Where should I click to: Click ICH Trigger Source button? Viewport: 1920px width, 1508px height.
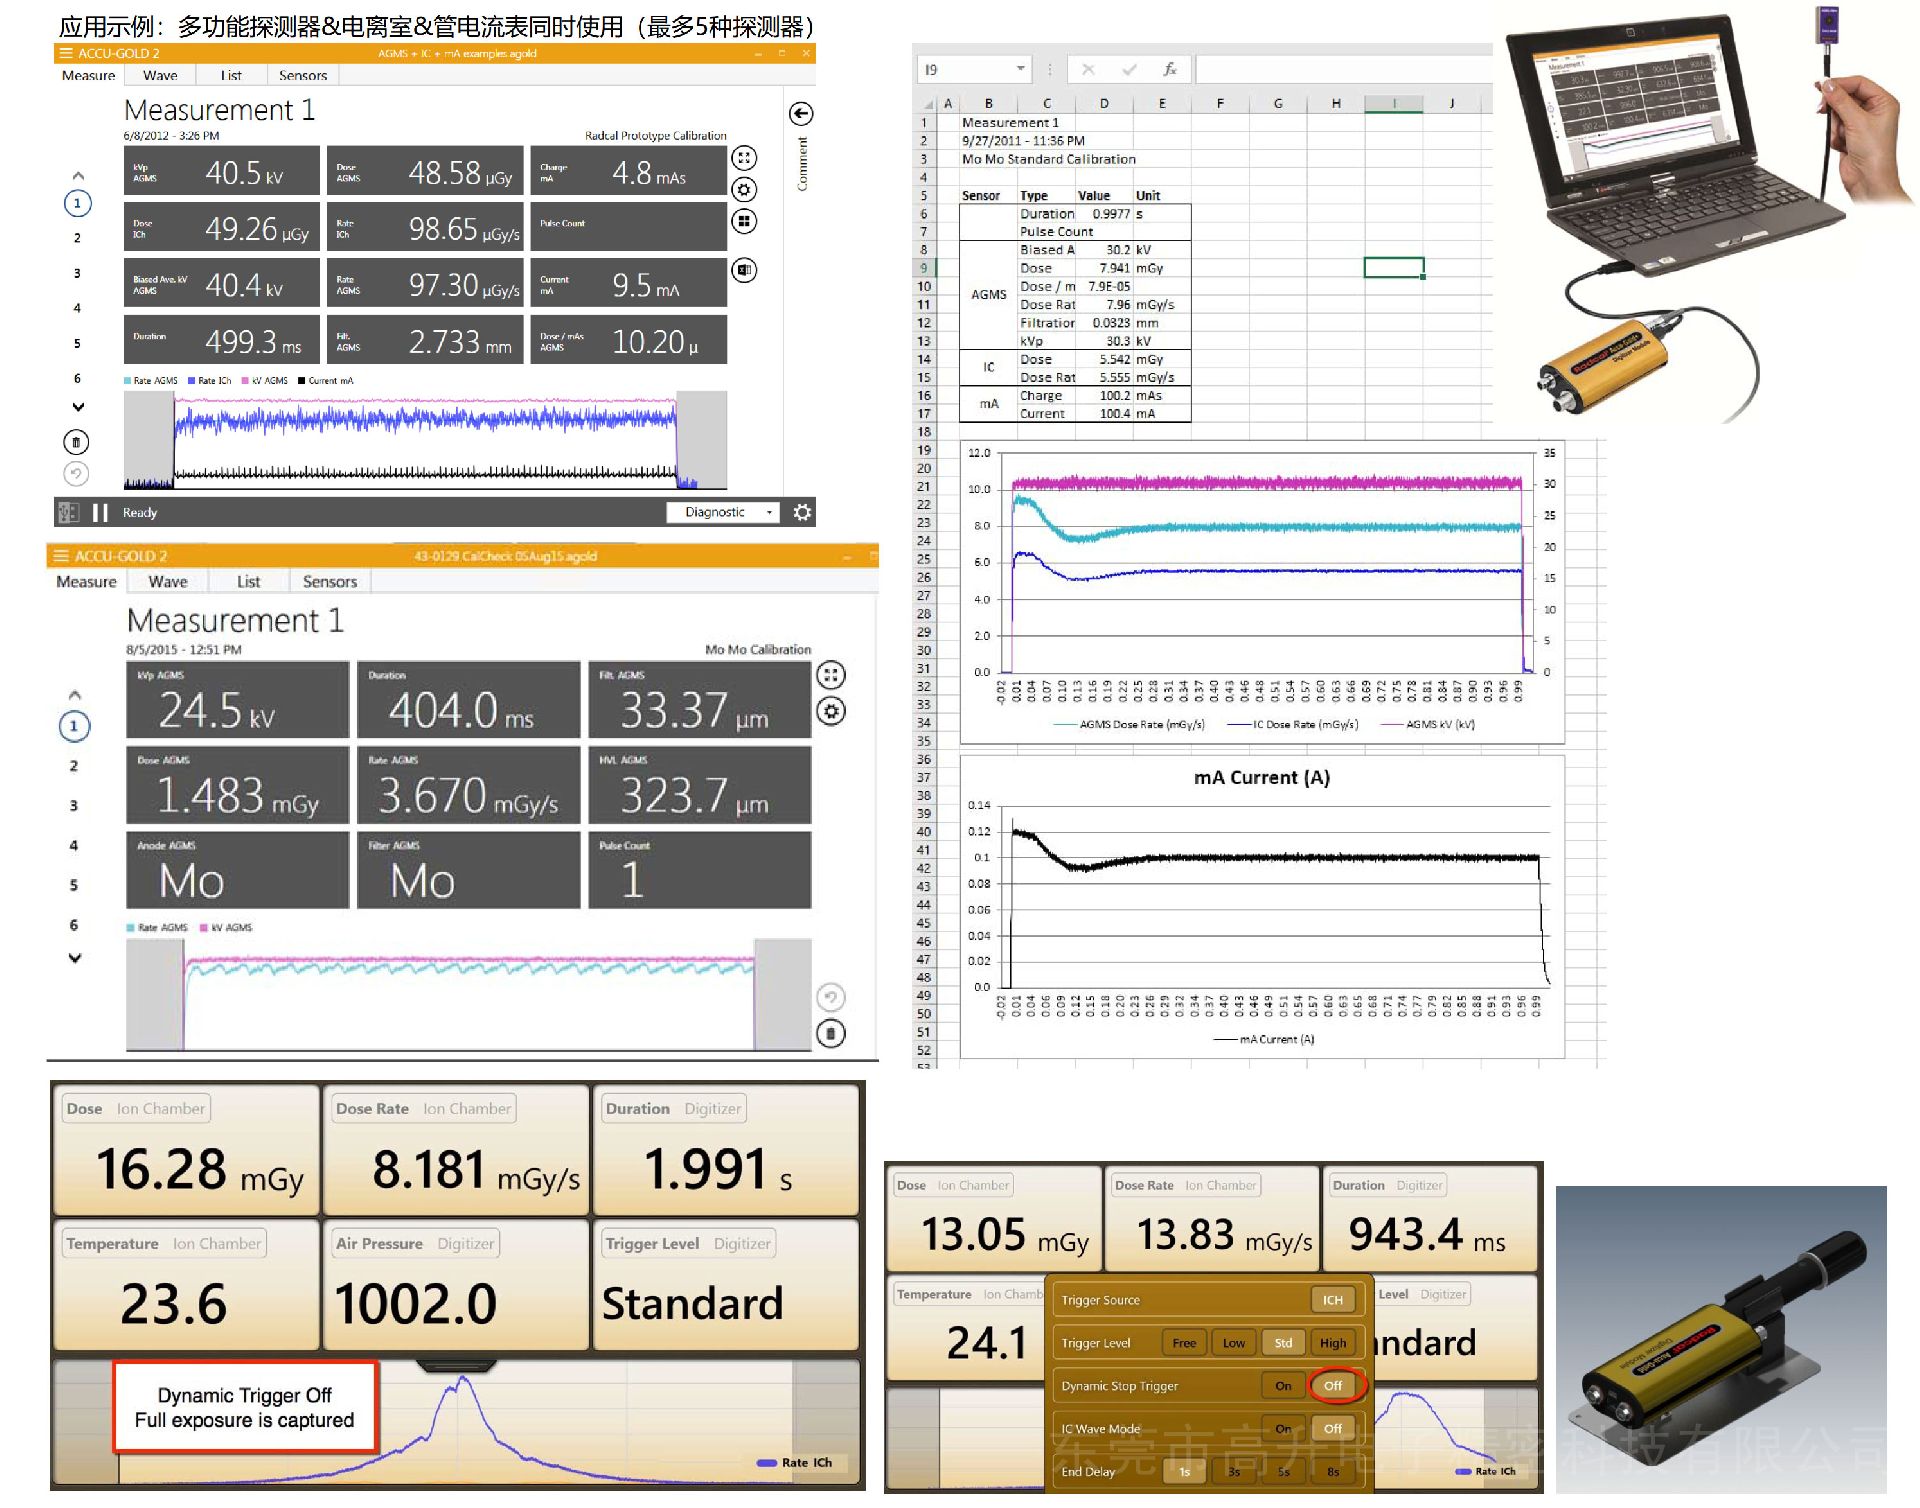click(1332, 1300)
